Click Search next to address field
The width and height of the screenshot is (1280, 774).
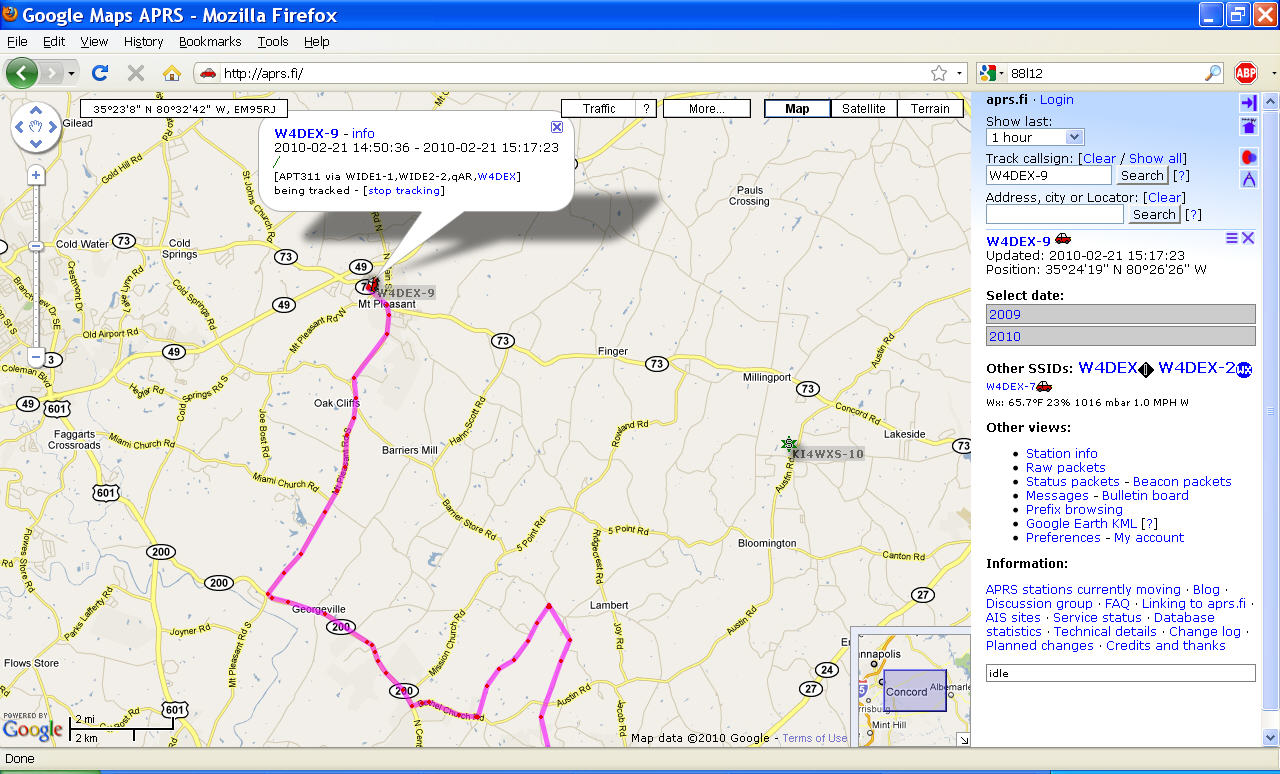click(1154, 214)
